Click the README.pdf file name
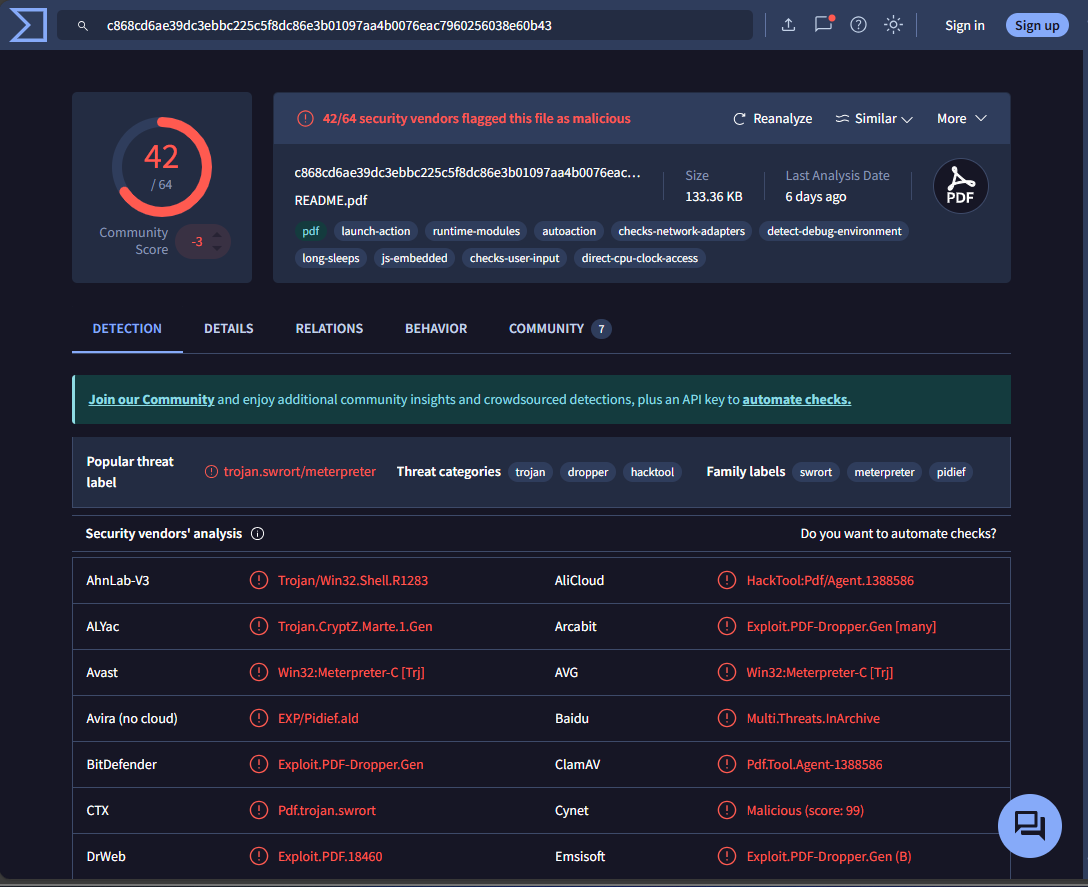Image resolution: width=1088 pixels, height=887 pixels. coord(331,201)
